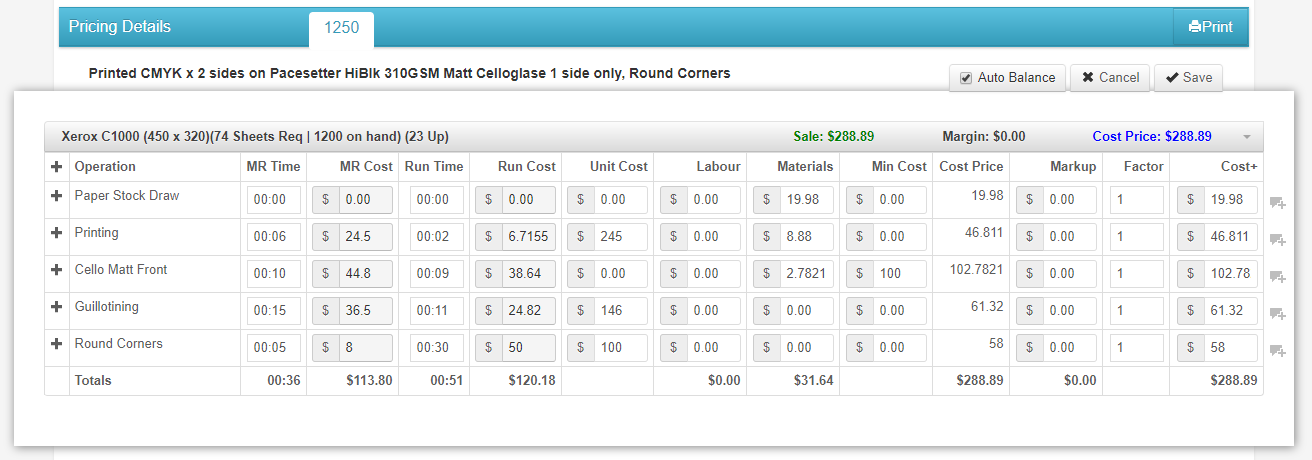
Task: Toggle the Auto Balance checkbox
Action: click(965, 78)
